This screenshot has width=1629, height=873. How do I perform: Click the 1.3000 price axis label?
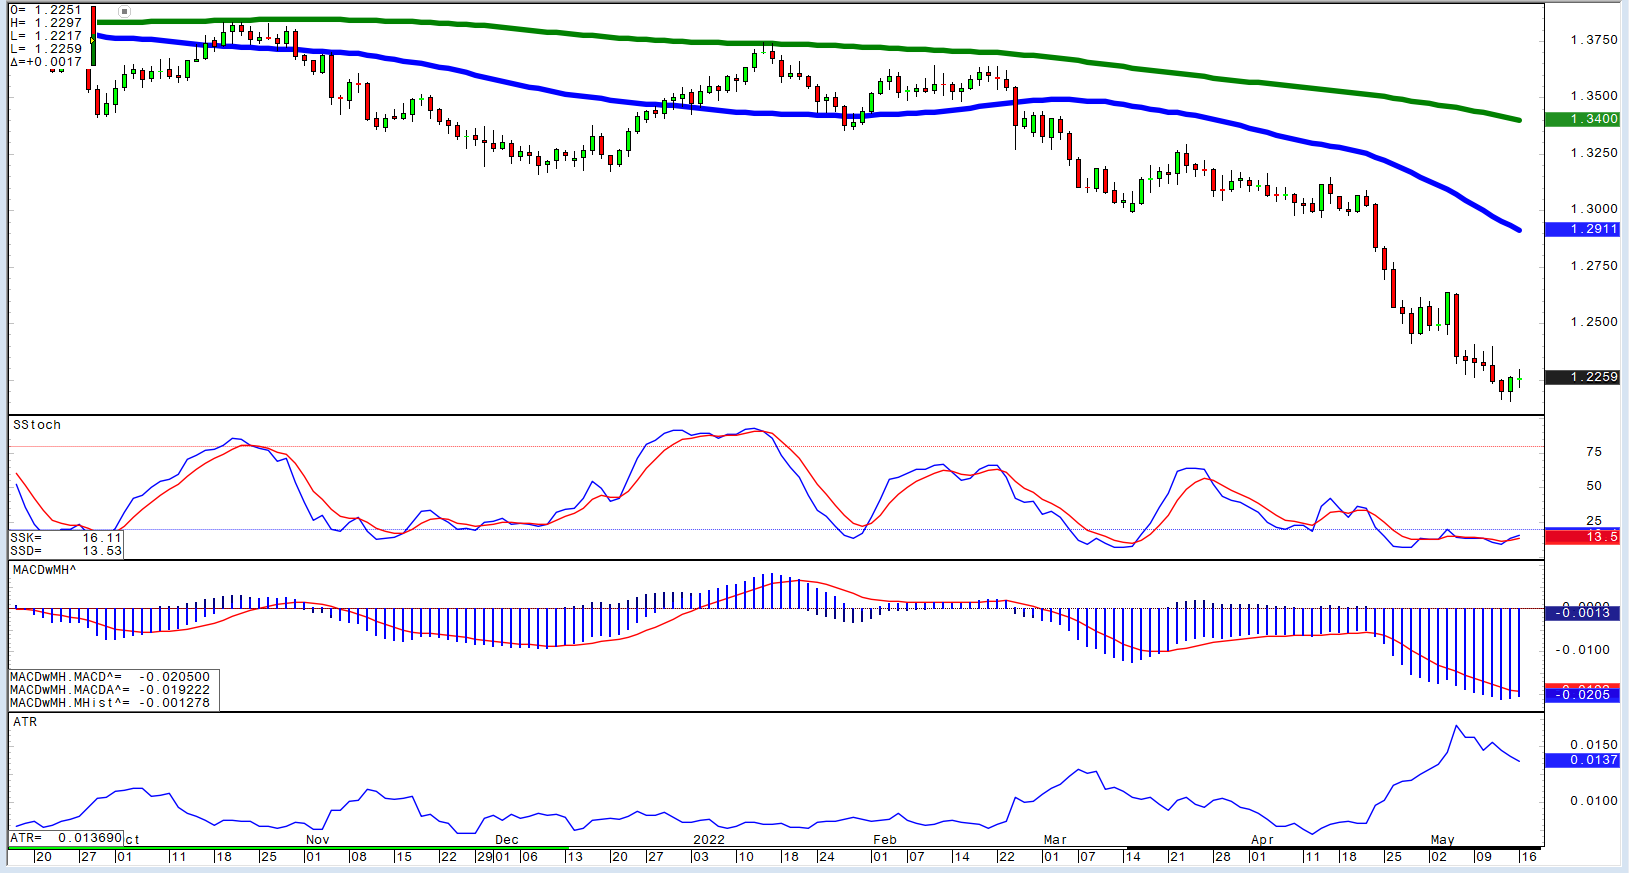coord(1594,209)
